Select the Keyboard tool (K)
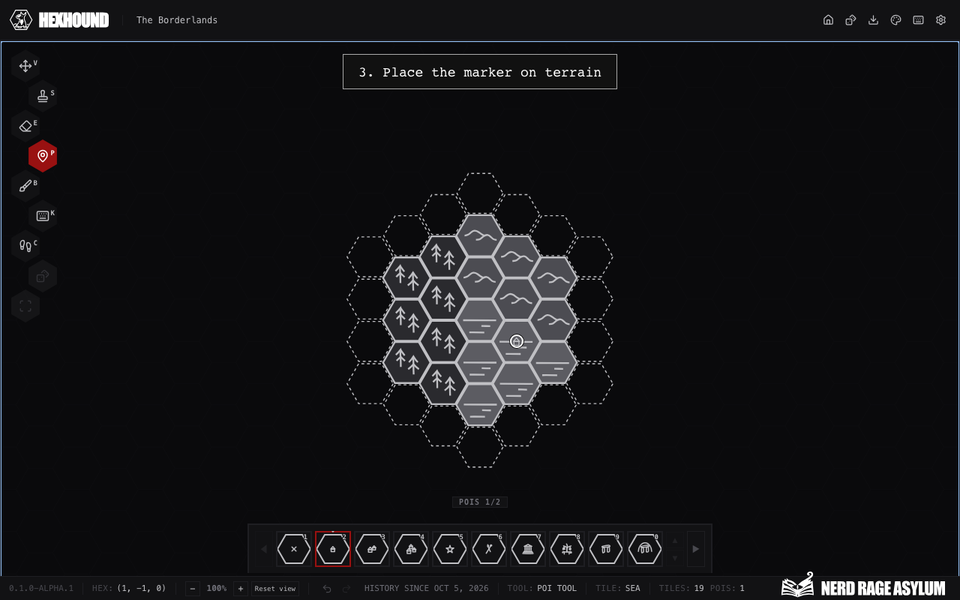The image size is (960, 600). 43,216
